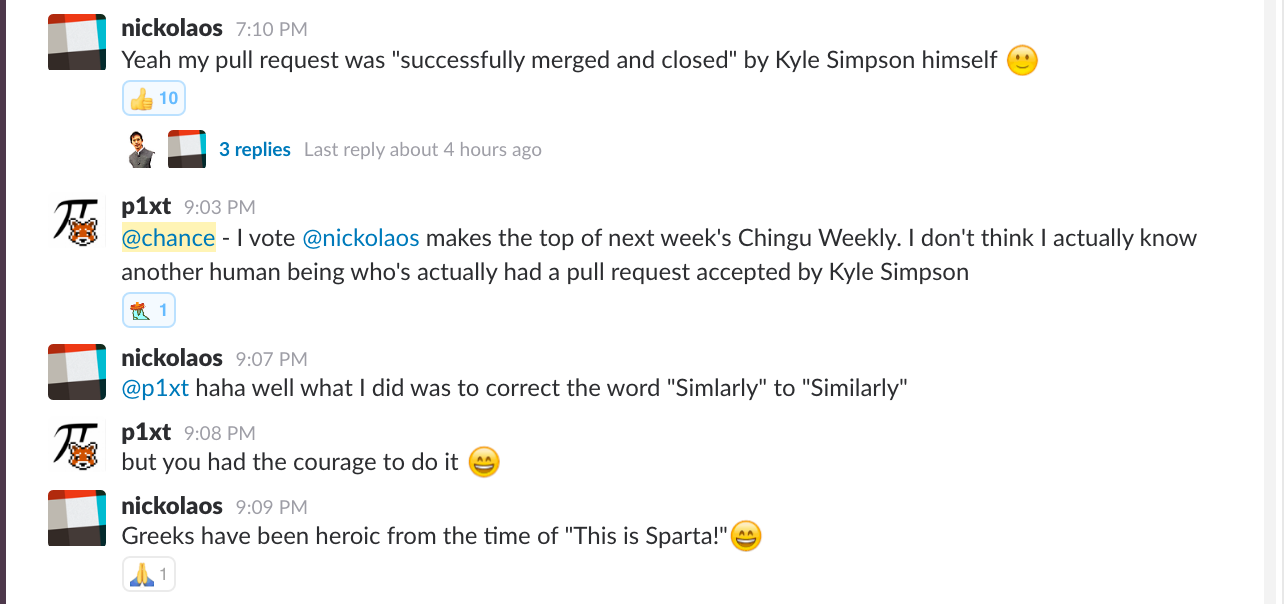Click the 9:07 PM timestamp
This screenshot has height=604, width=1284.
[x=271, y=359]
